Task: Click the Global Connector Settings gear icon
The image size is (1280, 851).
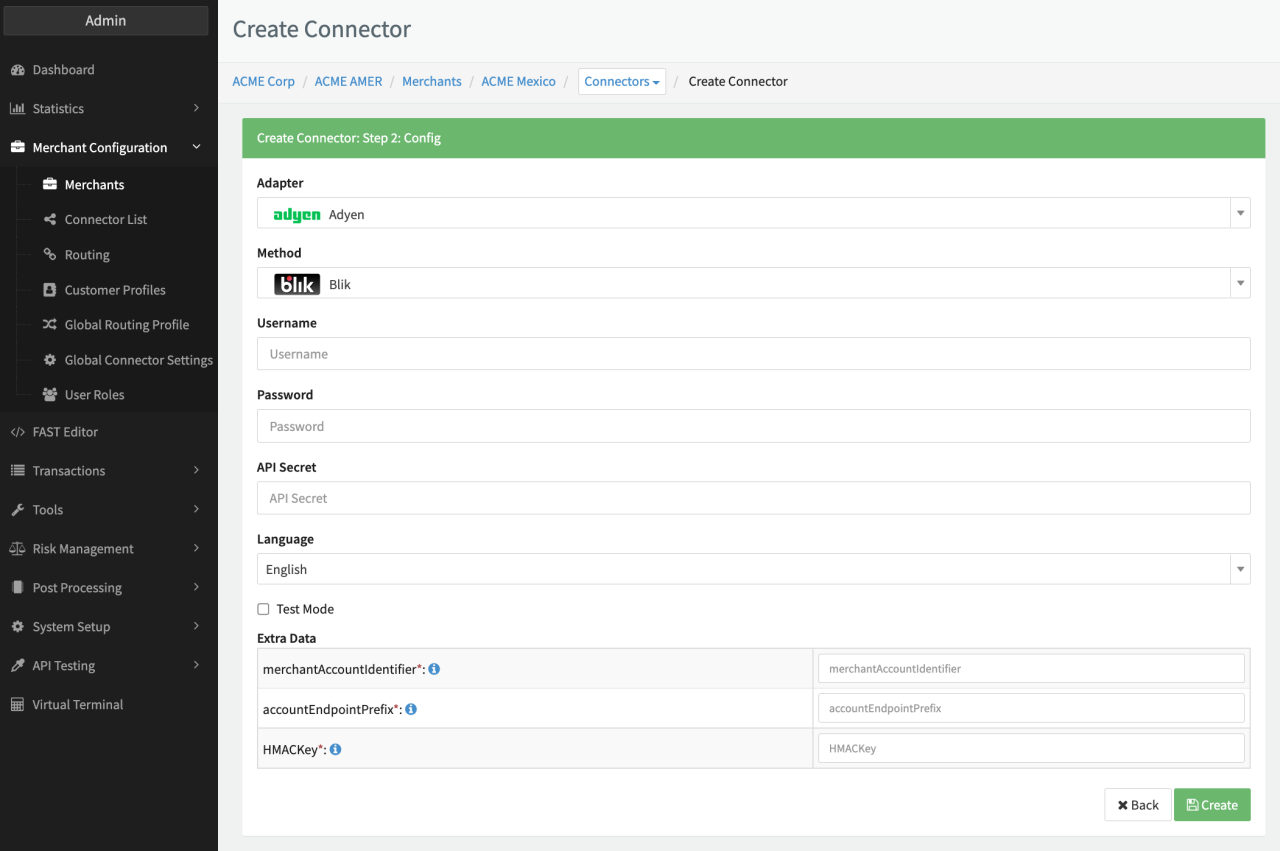Action: (x=50, y=360)
